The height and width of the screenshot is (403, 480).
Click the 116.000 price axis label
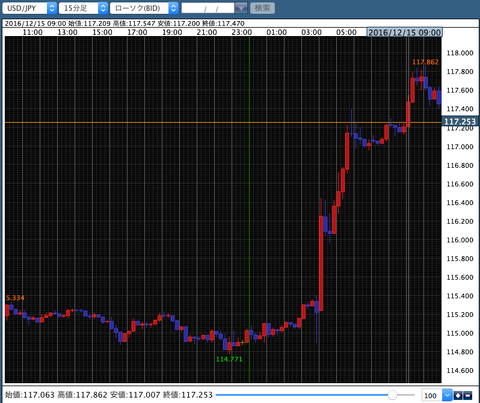pos(460,240)
